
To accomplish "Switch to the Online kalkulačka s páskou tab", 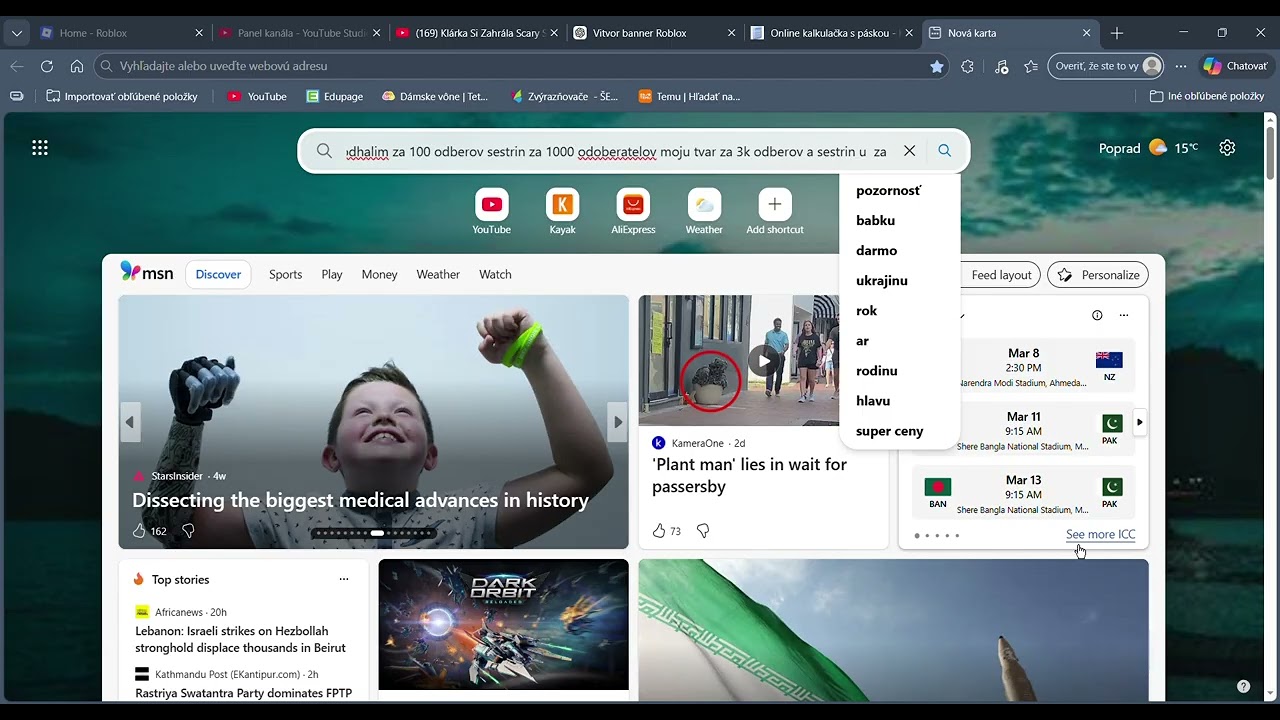I will pyautogui.click(x=833, y=33).
